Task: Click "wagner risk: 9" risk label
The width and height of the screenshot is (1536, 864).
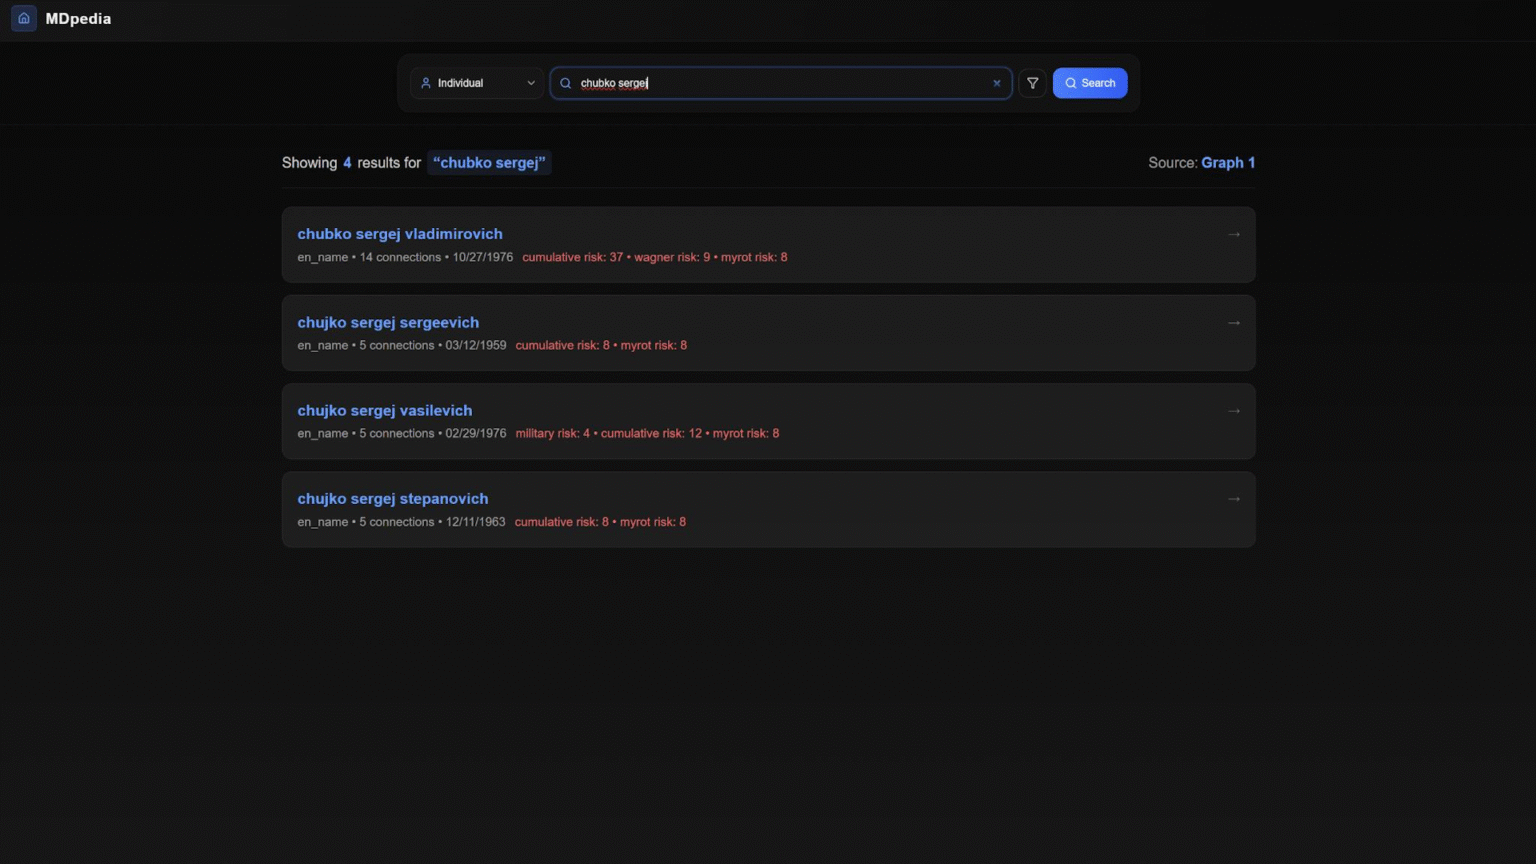Action: (672, 257)
